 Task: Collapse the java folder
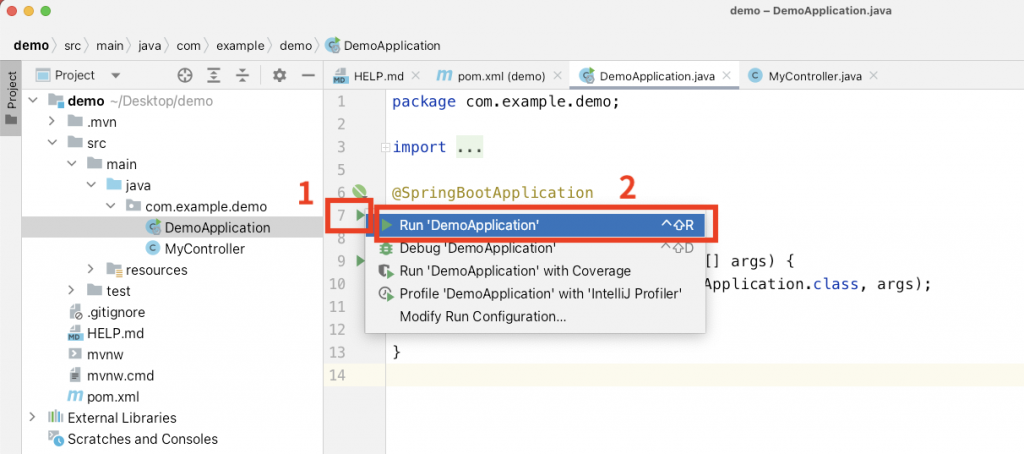[91, 186]
